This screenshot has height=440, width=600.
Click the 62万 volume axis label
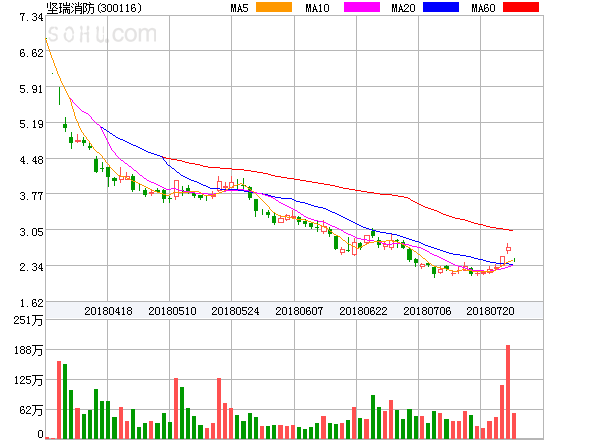coord(31,410)
